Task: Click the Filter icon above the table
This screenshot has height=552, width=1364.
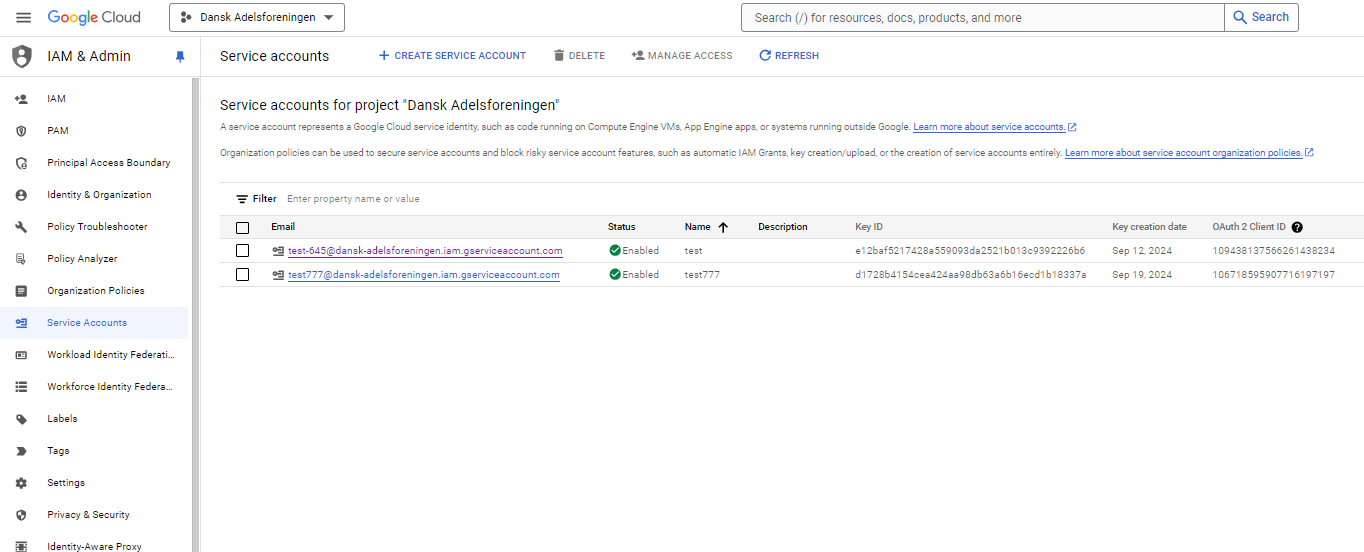Action: (242, 199)
